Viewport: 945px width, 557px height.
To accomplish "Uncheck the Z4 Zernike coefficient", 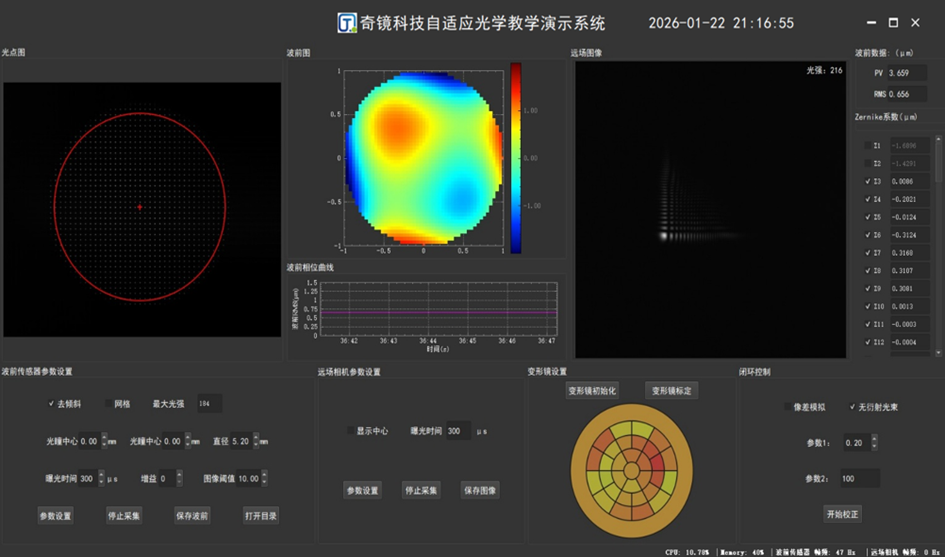I will click(x=867, y=199).
